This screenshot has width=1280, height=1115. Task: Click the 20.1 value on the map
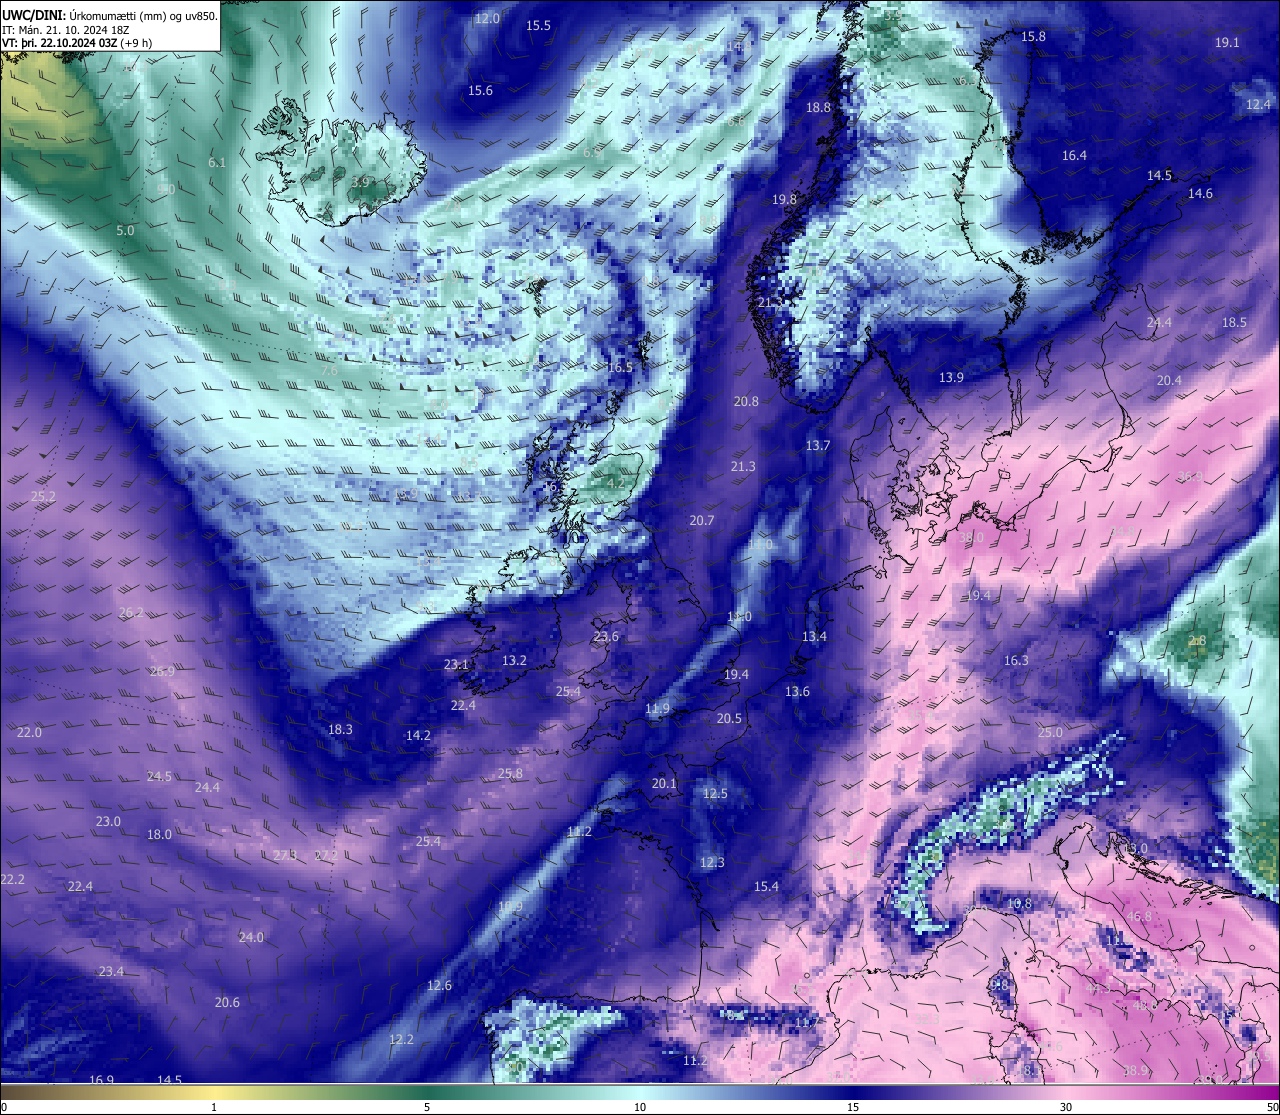point(664,783)
